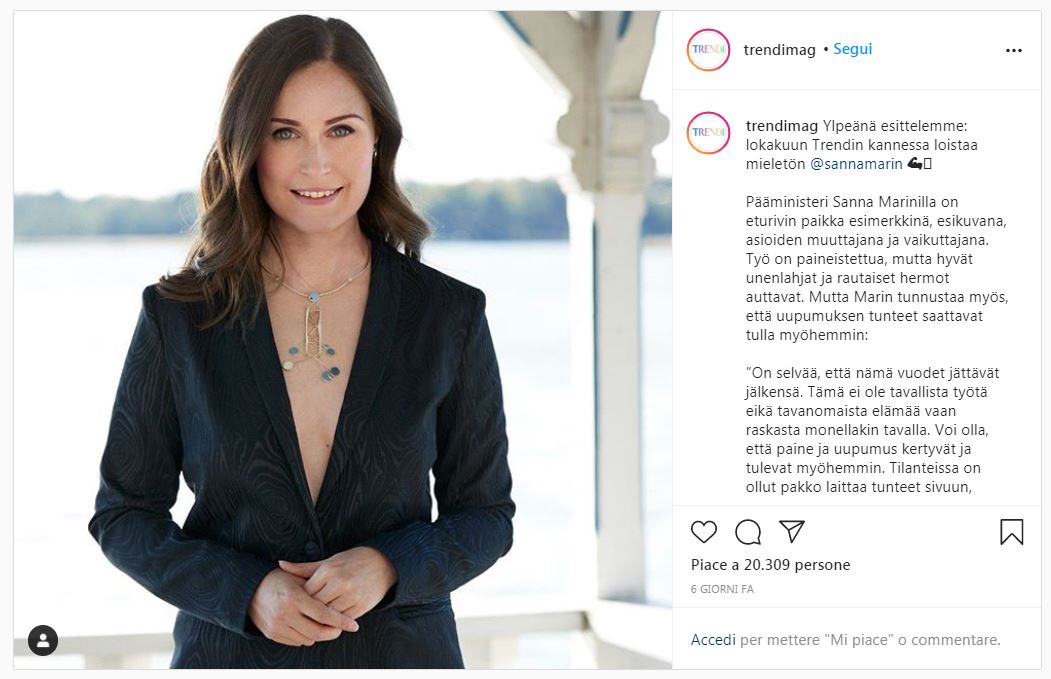Open the @sannamarin mention link
The width and height of the screenshot is (1051, 679).
tap(855, 163)
